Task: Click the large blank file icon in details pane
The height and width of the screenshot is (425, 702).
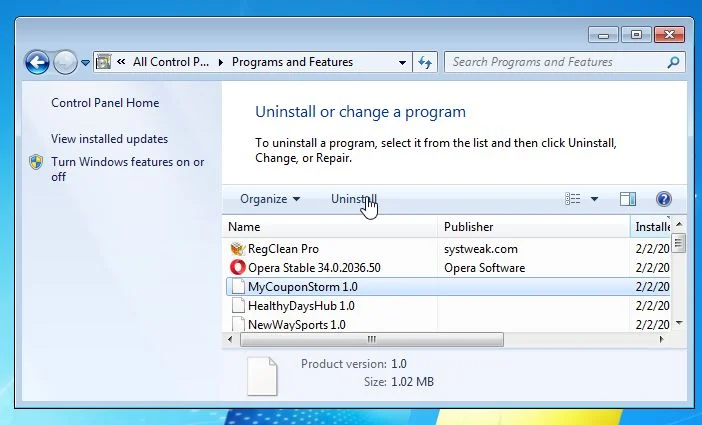Action: (262, 376)
